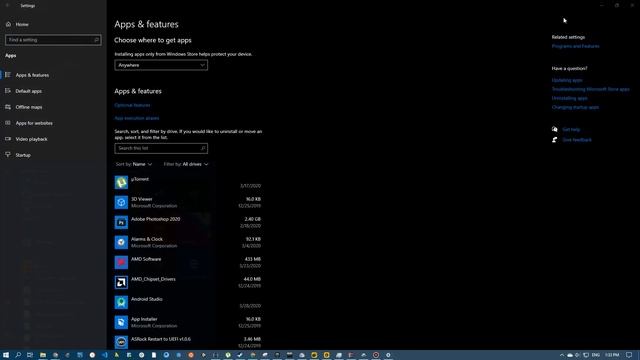The width and height of the screenshot is (640, 360).
Task: Click the Get help link
Action: point(571,129)
